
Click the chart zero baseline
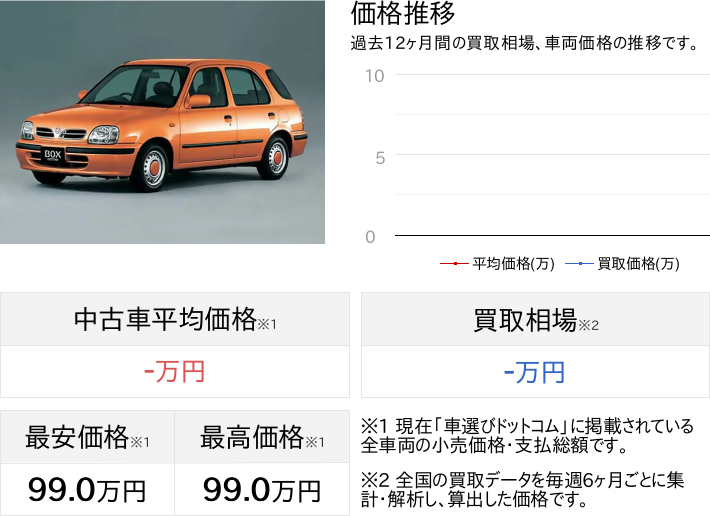pyautogui.click(x=552, y=235)
